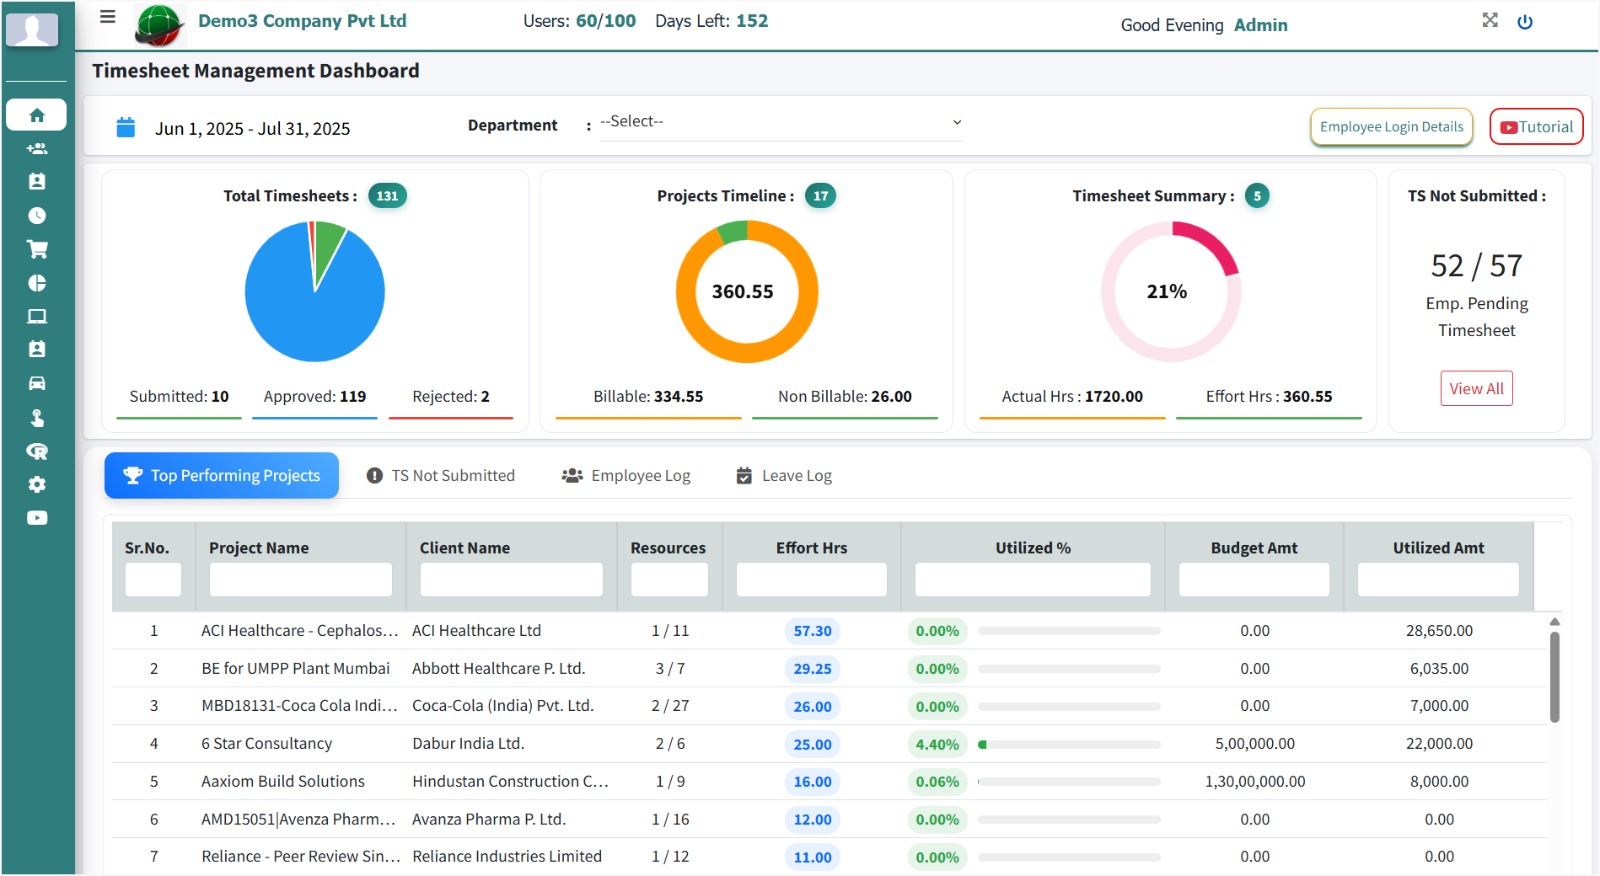Click View All pending timesheets
1600x876 pixels.
pyautogui.click(x=1476, y=389)
